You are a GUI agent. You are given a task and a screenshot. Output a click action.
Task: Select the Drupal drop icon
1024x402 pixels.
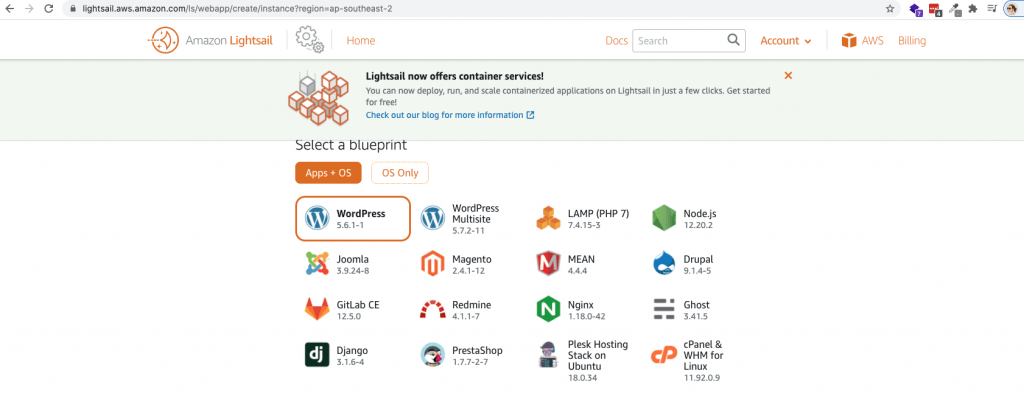[x=664, y=264]
